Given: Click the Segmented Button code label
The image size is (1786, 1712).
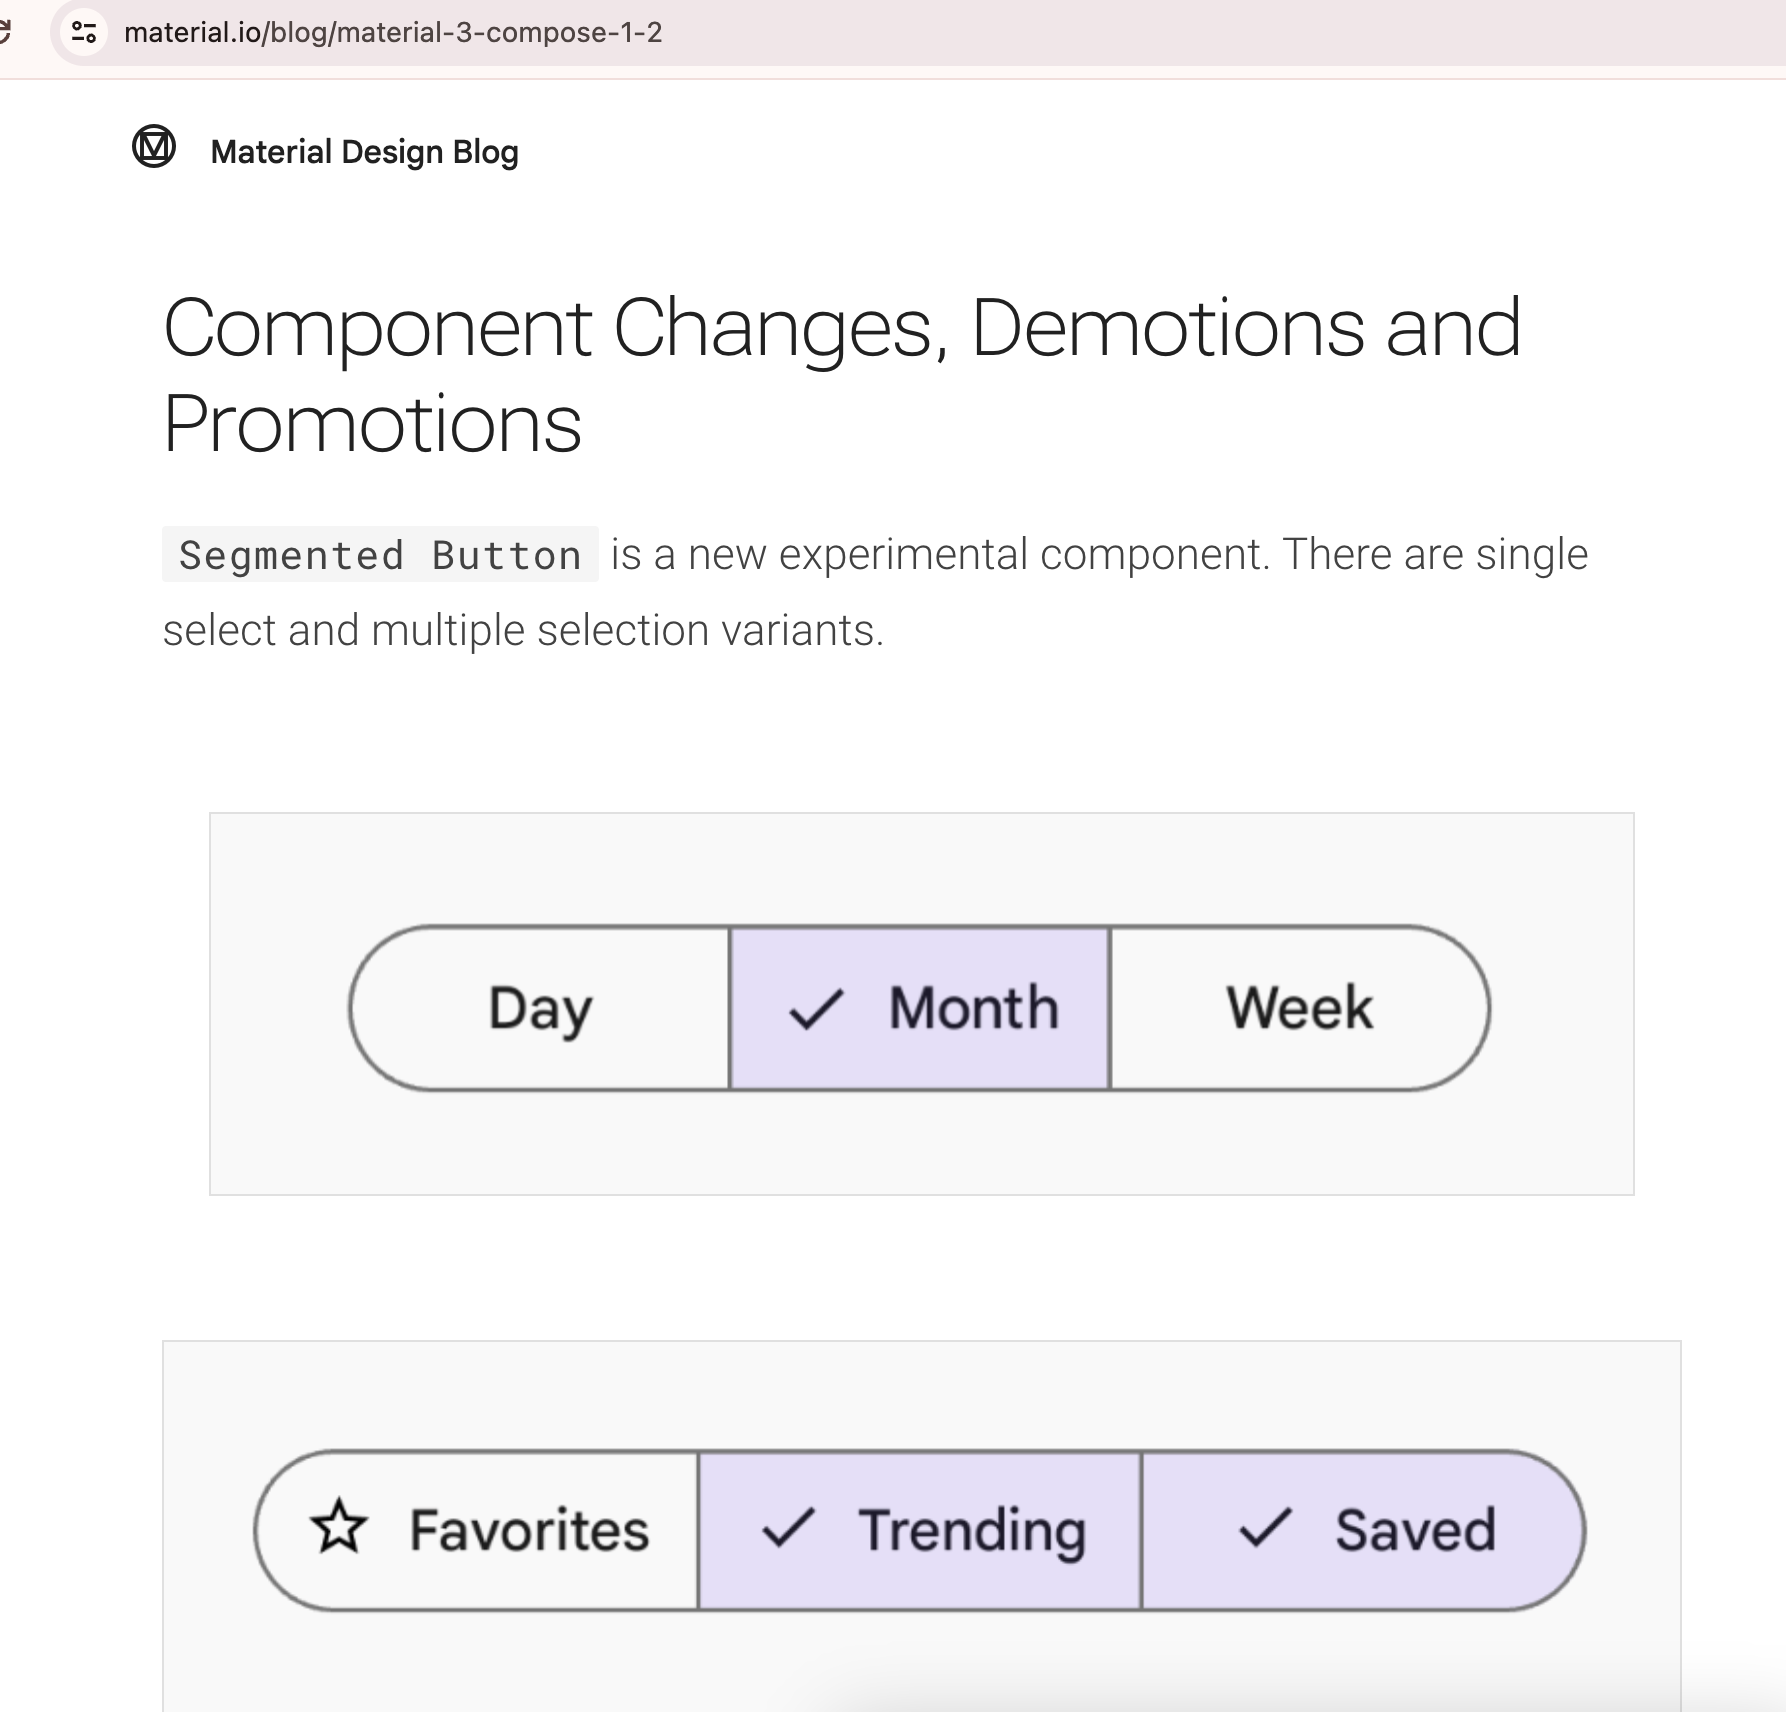Looking at the screenshot, I should pos(380,554).
